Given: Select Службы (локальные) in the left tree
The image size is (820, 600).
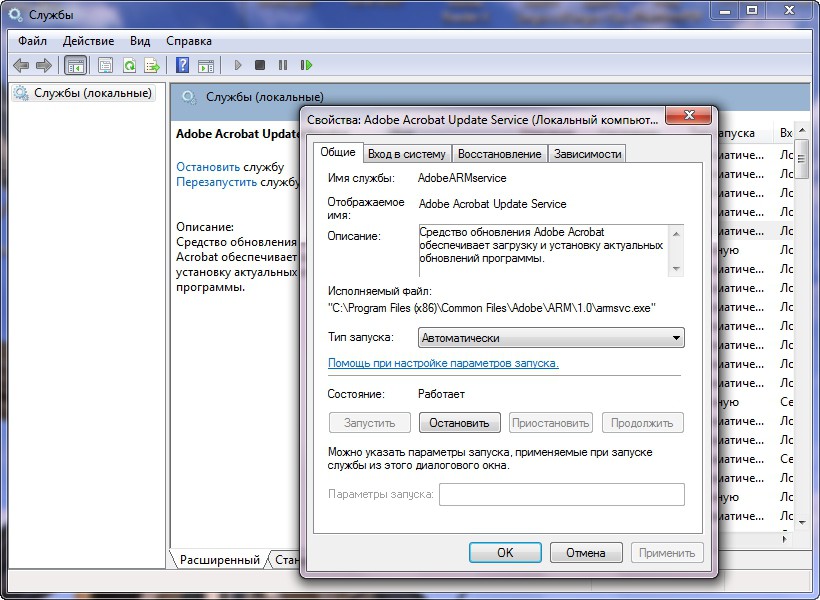Looking at the screenshot, I should point(93,93).
